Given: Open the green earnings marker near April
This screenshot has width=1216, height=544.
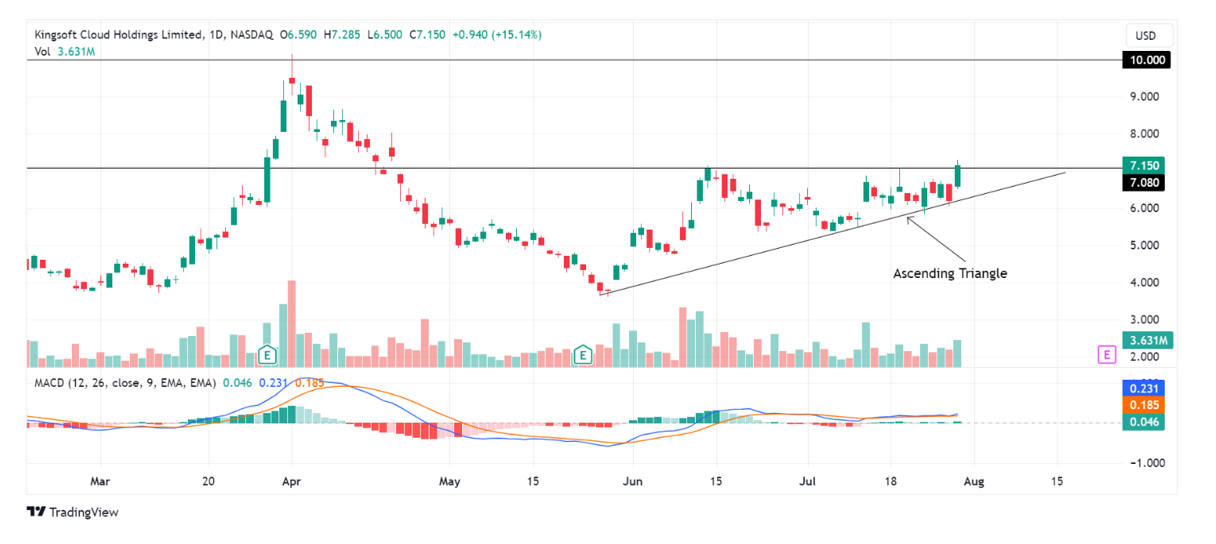Looking at the screenshot, I should [x=266, y=354].
